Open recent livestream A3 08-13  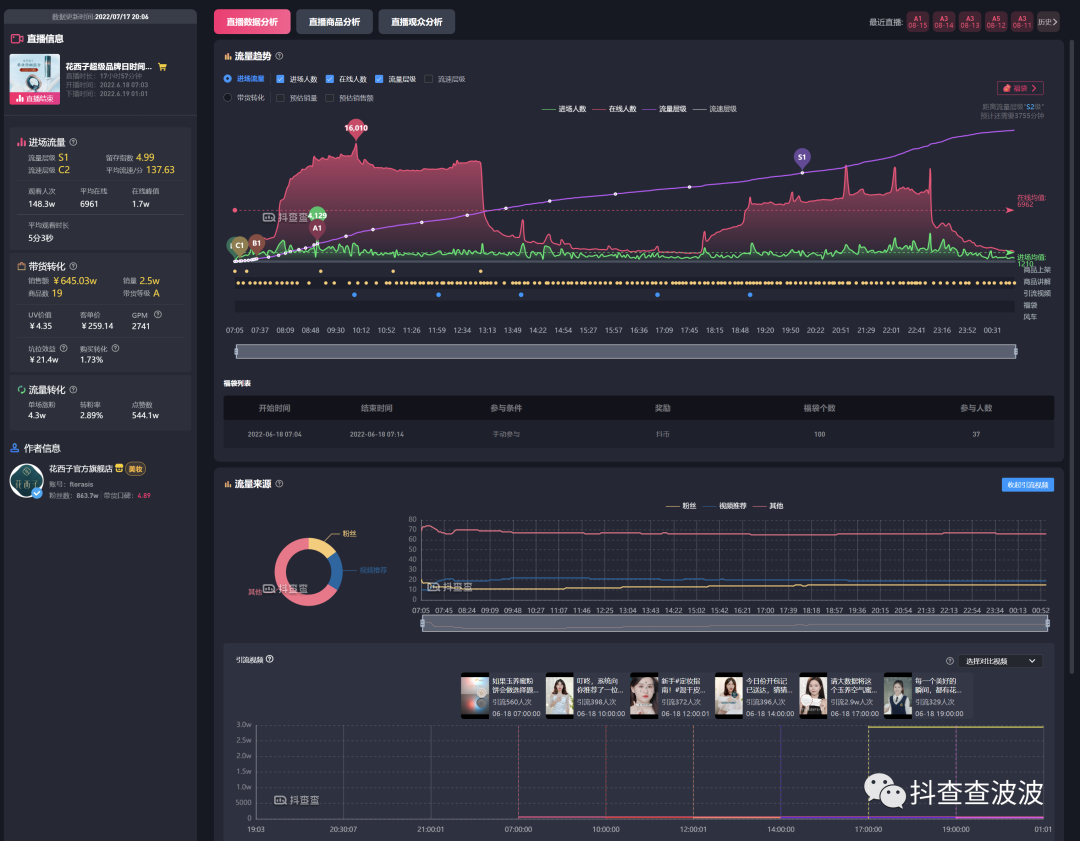[970, 22]
